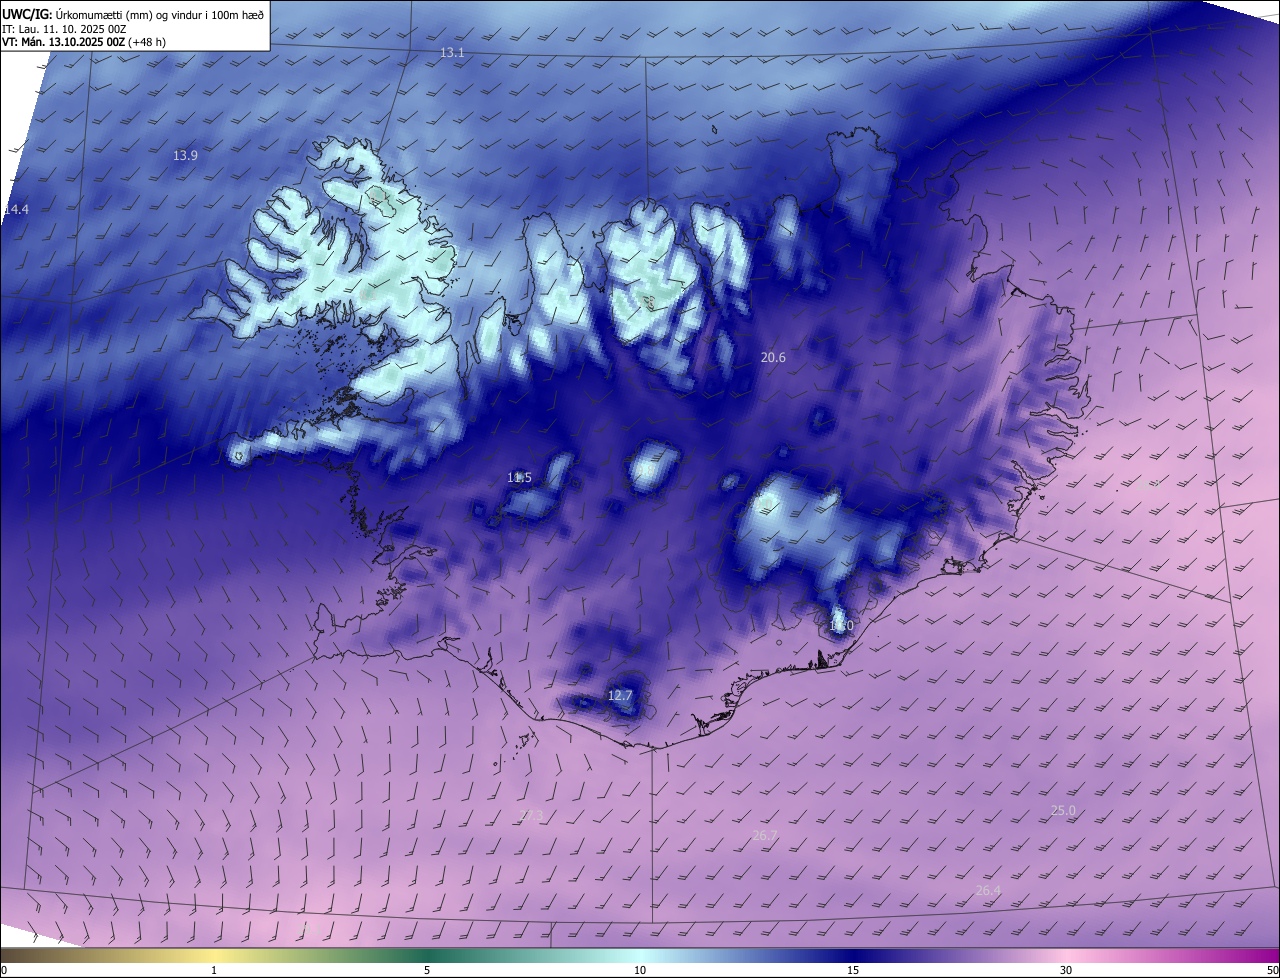Click the 12.7 value label on the map

pyautogui.click(x=620, y=695)
